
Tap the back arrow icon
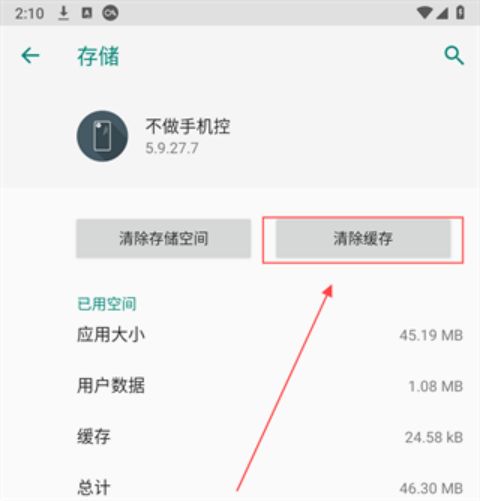30,55
